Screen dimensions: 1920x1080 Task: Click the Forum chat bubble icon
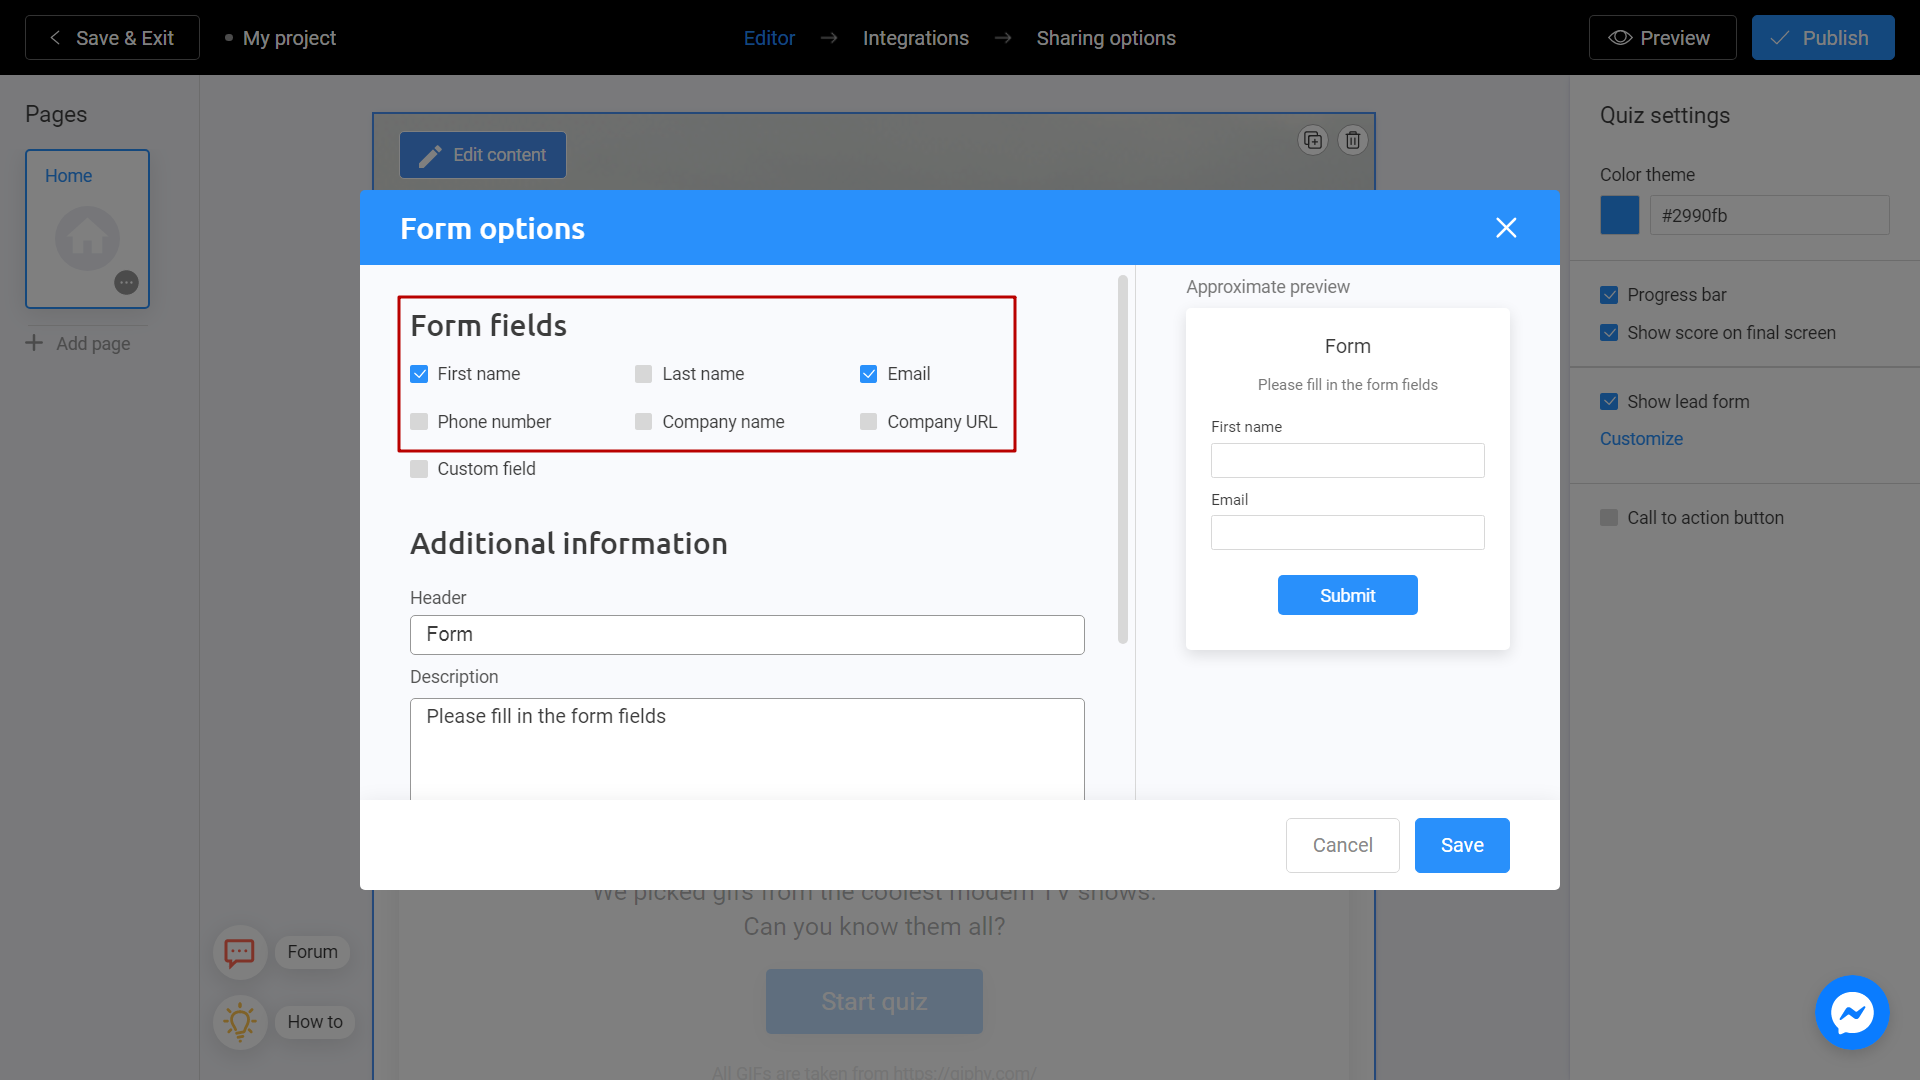point(240,952)
